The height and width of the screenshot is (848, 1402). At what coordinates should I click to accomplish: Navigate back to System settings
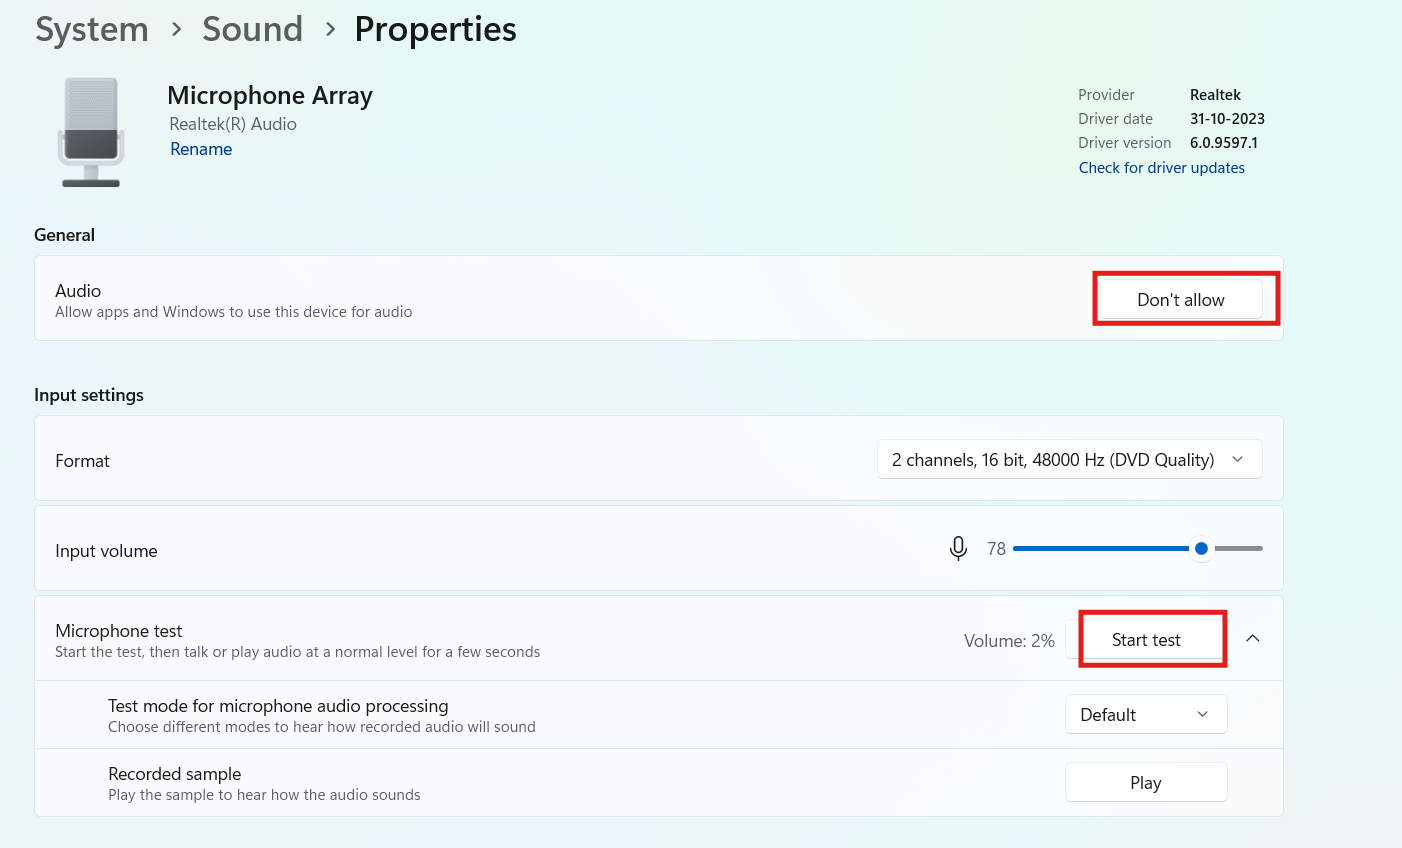(x=91, y=29)
